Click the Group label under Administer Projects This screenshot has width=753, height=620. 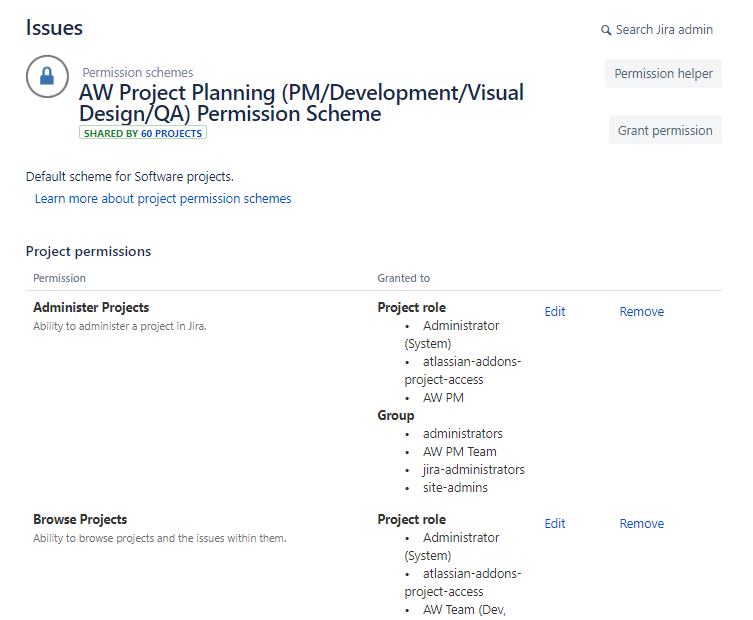[396, 415]
